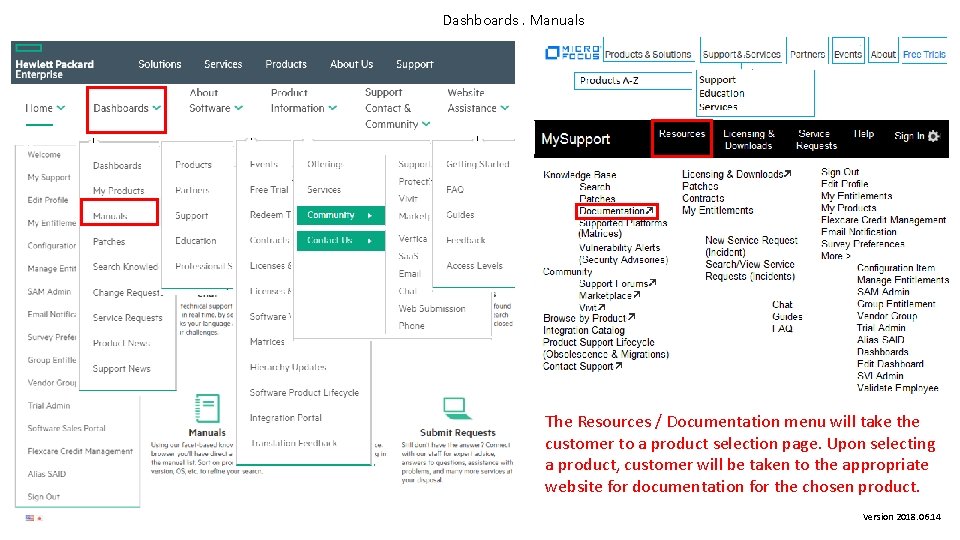Image resolution: width=960 pixels, height=540 pixels.
Task: Open Service Requests tab in MySupport
Action: pyautogui.click(x=816, y=140)
